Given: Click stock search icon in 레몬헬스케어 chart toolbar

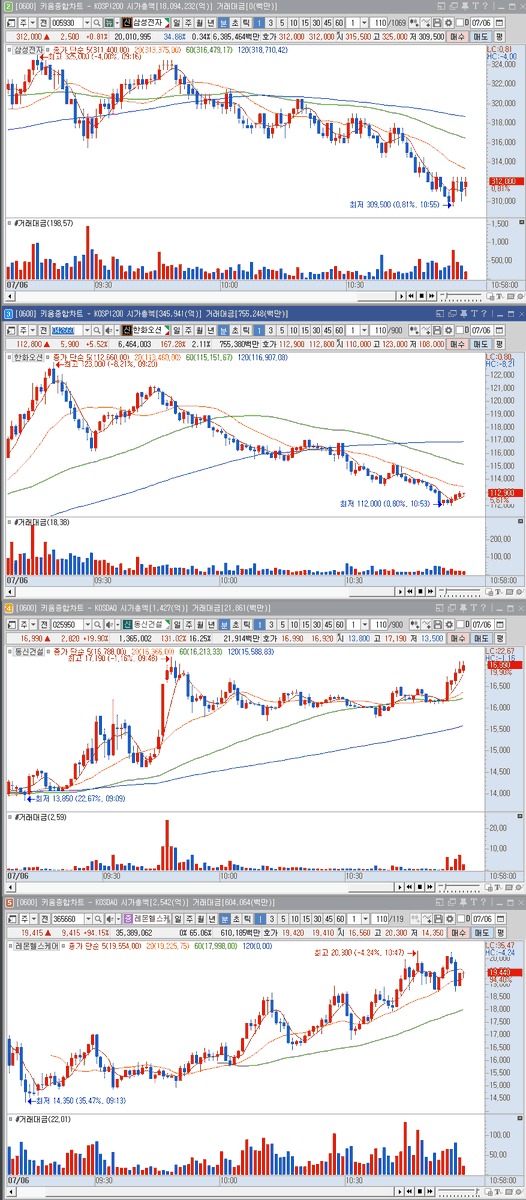Looking at the screenshot, I should coord(95,919).
